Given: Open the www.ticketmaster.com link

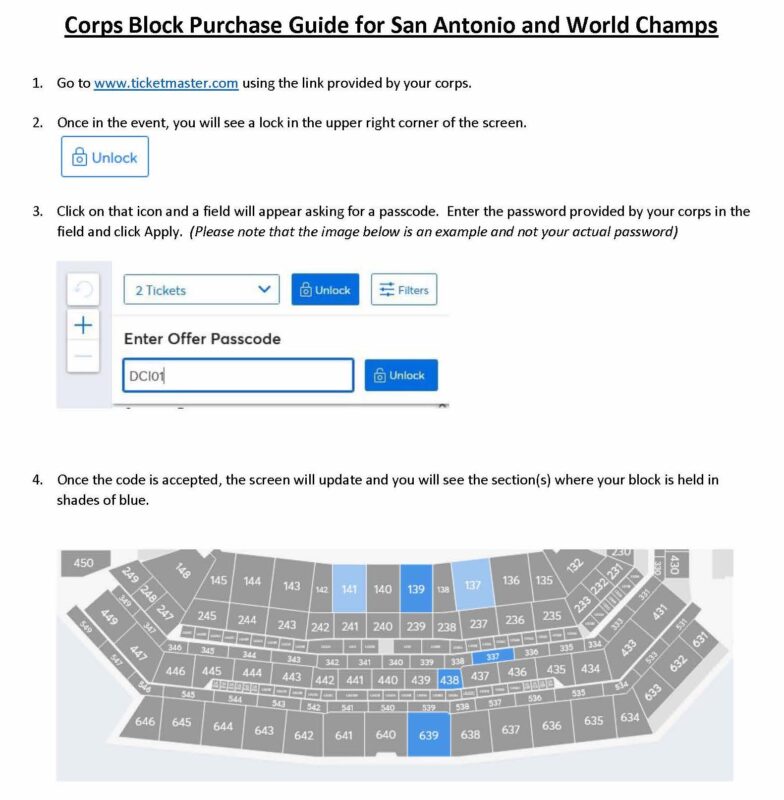Looking at the screenshot, I should pos(166,83).
